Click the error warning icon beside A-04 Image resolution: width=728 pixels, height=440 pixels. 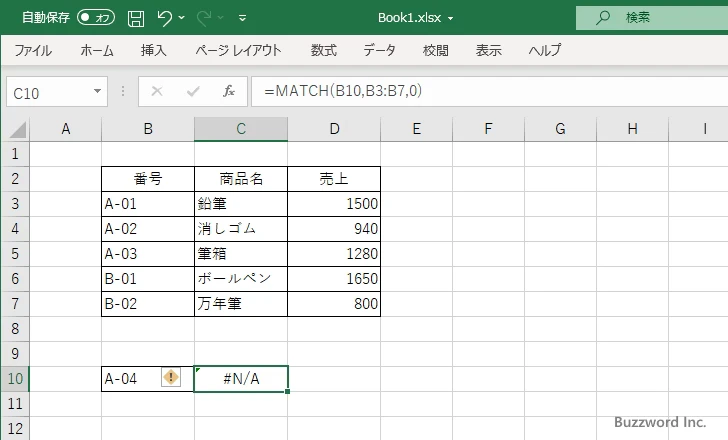pos(171,377)
